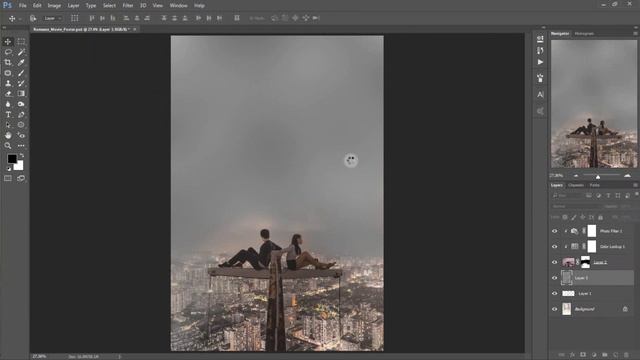Viewport: 640px width, 360px height.
Task: Select the Eraser tool
Action: 8,94
